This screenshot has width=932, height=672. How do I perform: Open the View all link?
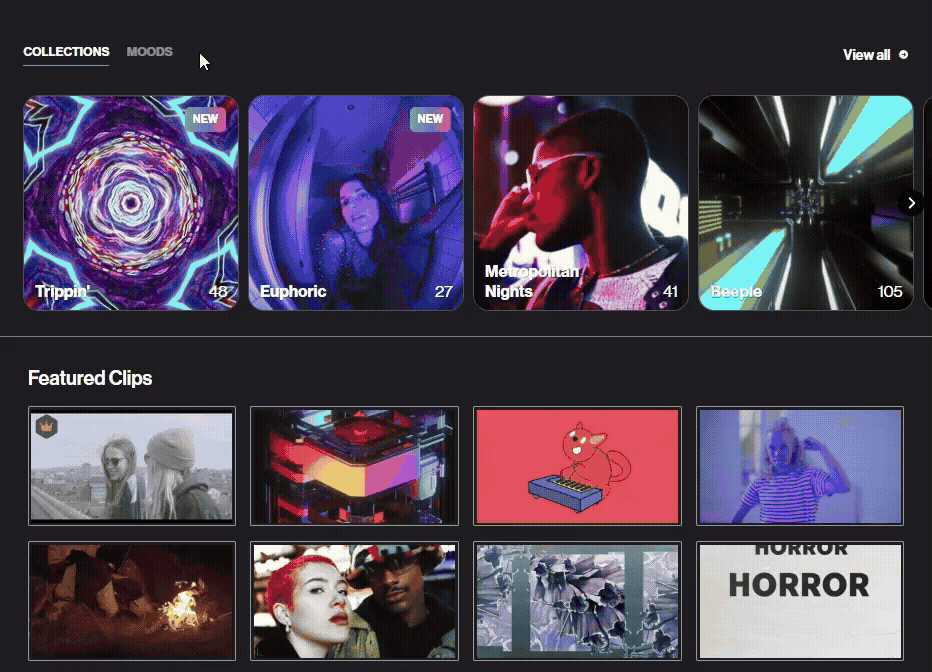point(866,55)
